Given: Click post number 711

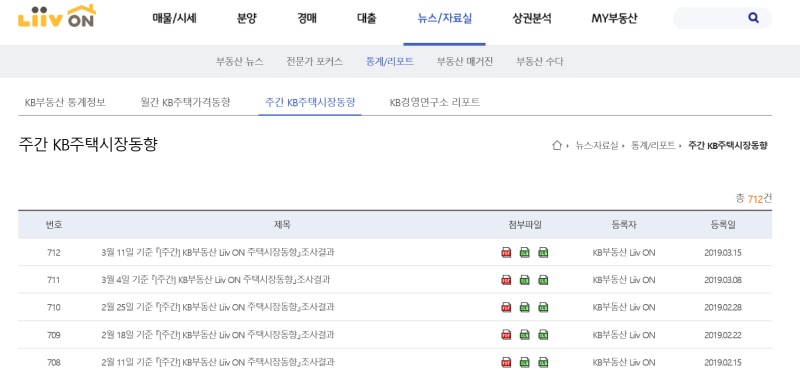Looking at the screenshot, I should 54,280.
